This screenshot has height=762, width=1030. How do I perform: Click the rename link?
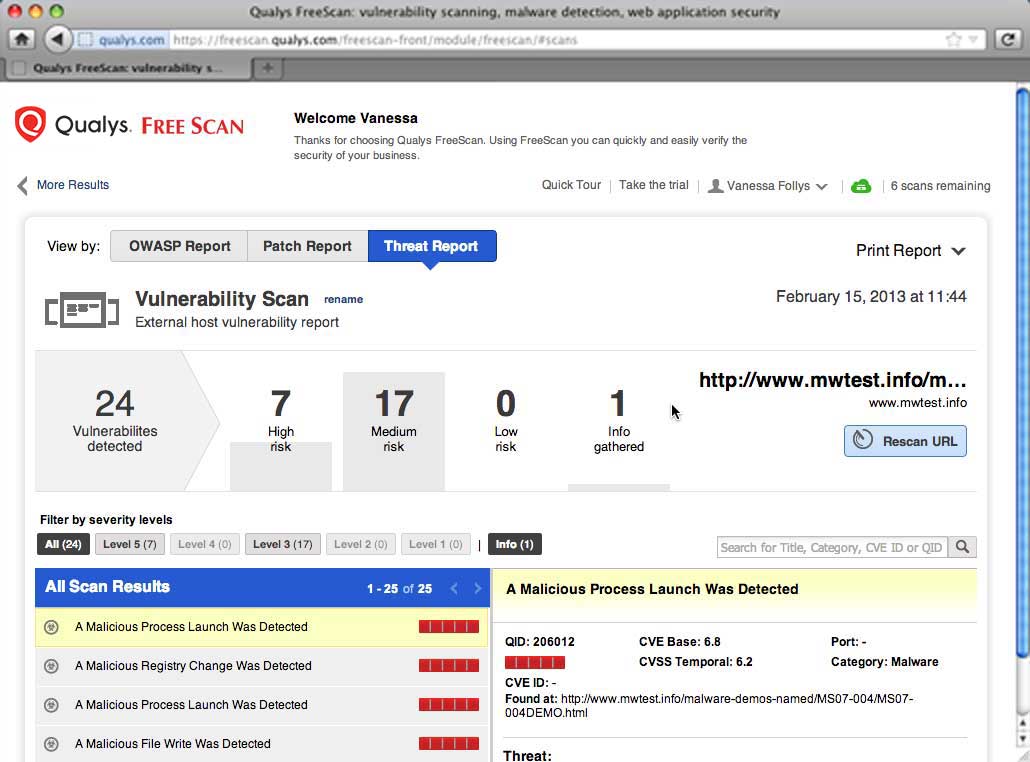click(x=343, y=300)
